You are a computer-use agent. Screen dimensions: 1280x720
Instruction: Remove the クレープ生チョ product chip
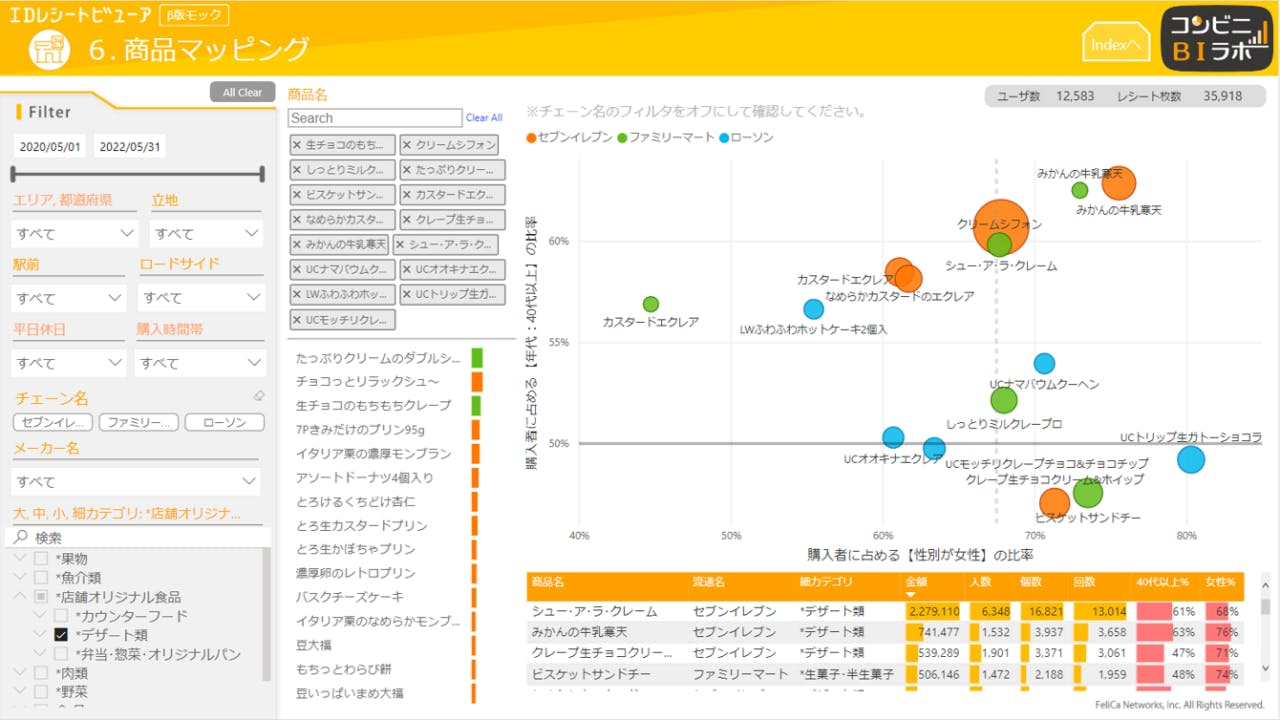407,220
